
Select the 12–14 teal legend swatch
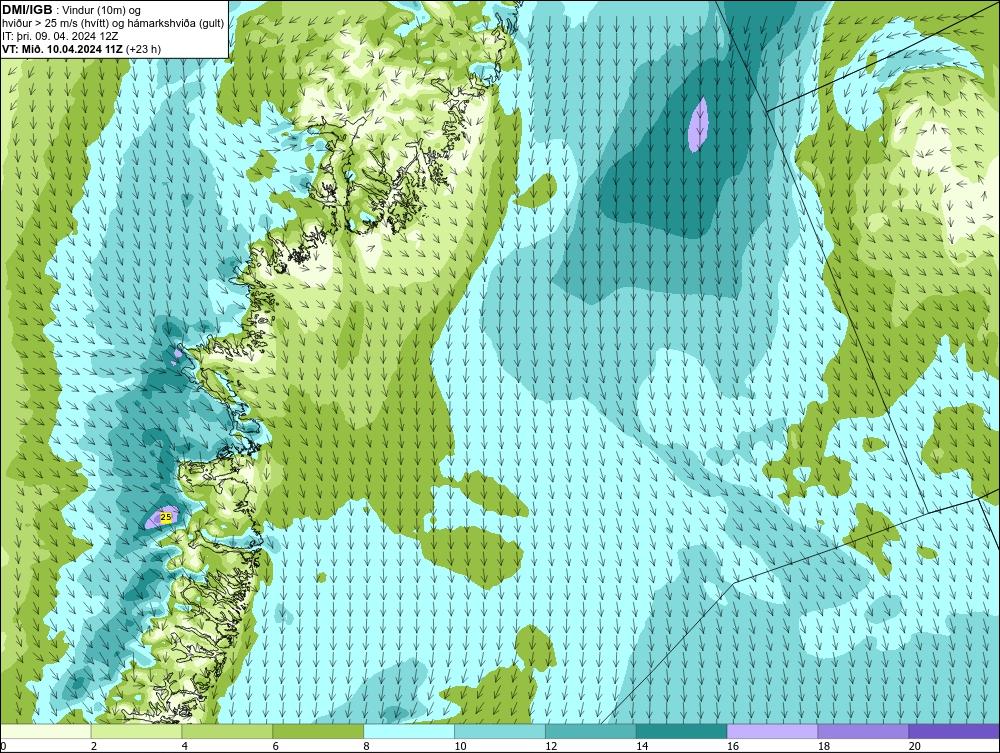point(591,731)
